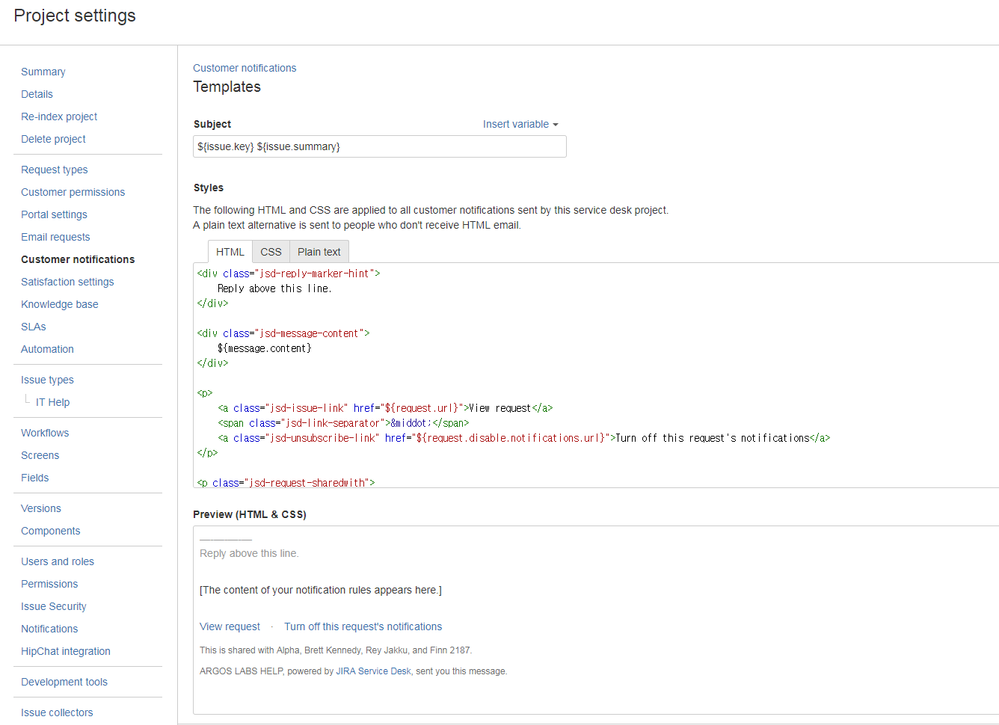Click the jsd-issue-link code line
The image size is (999, 725).
click(385, 408)
